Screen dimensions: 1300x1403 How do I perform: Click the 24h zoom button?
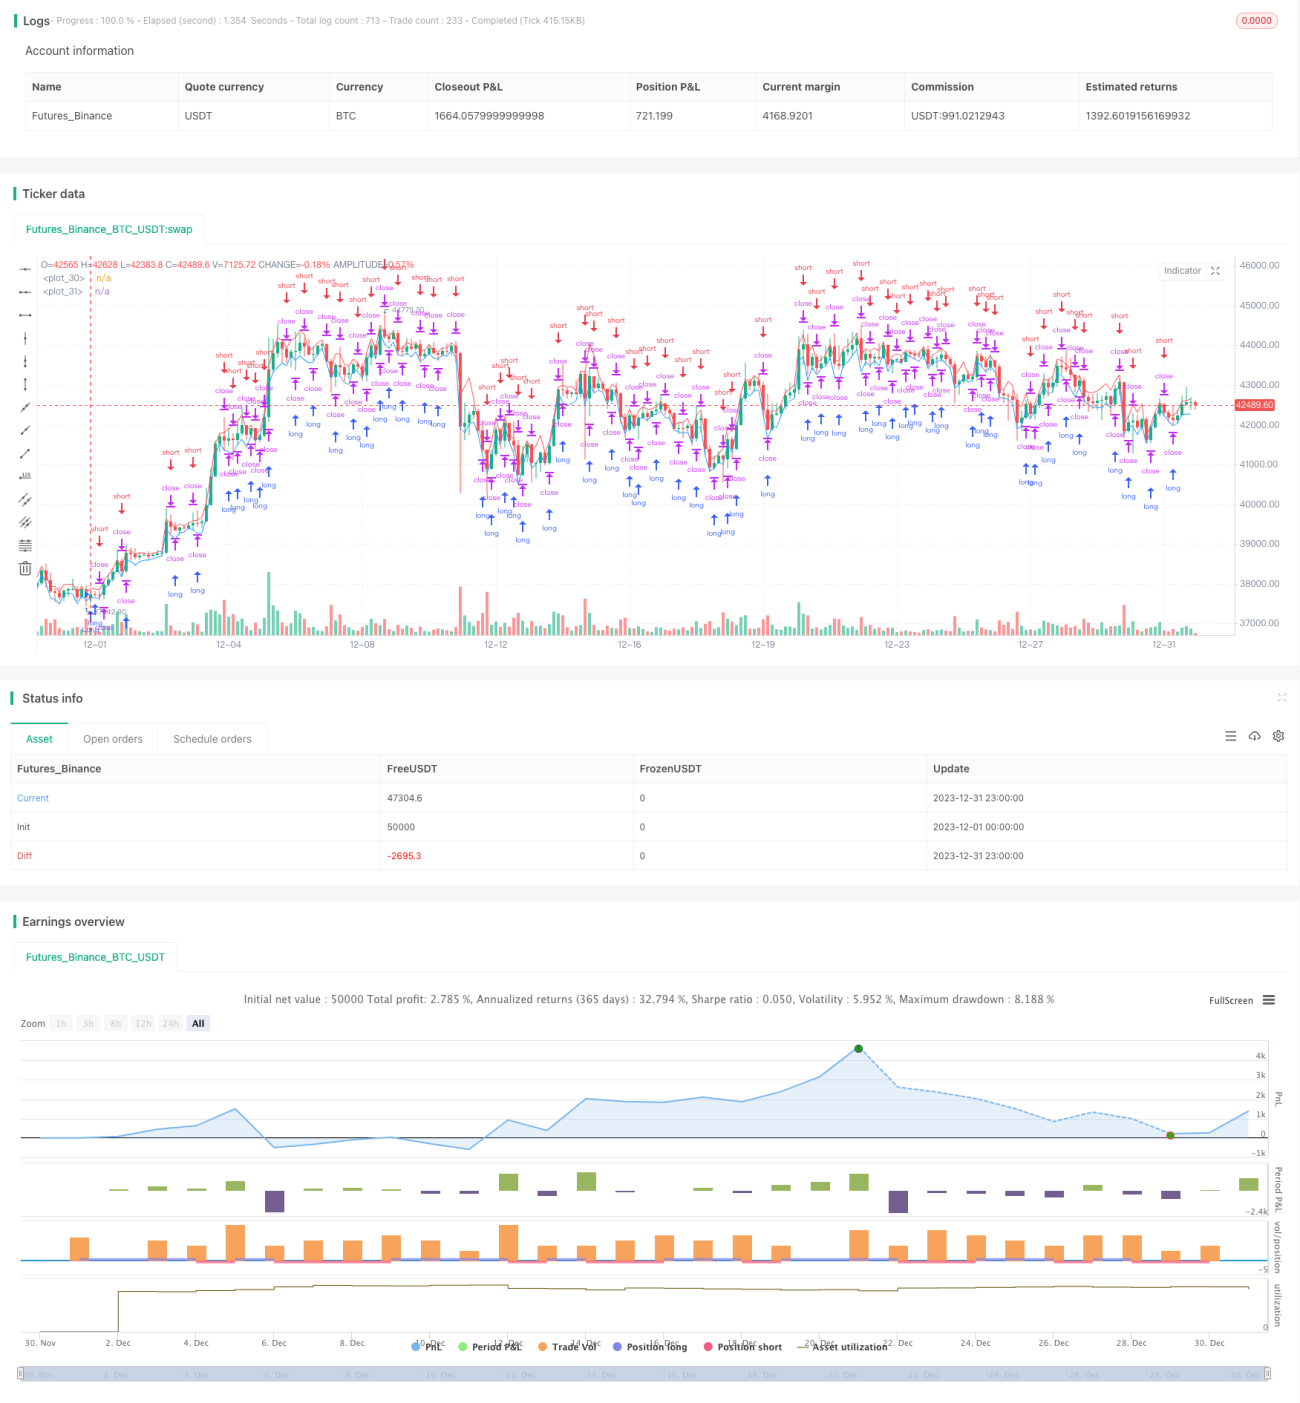pos(171,1023)
